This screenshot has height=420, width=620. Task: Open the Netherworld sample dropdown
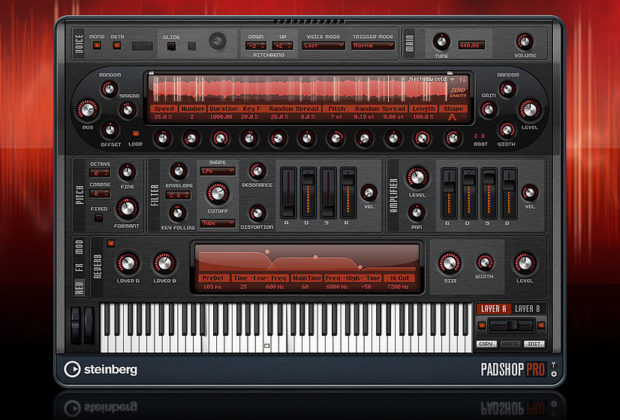(432, 79)
